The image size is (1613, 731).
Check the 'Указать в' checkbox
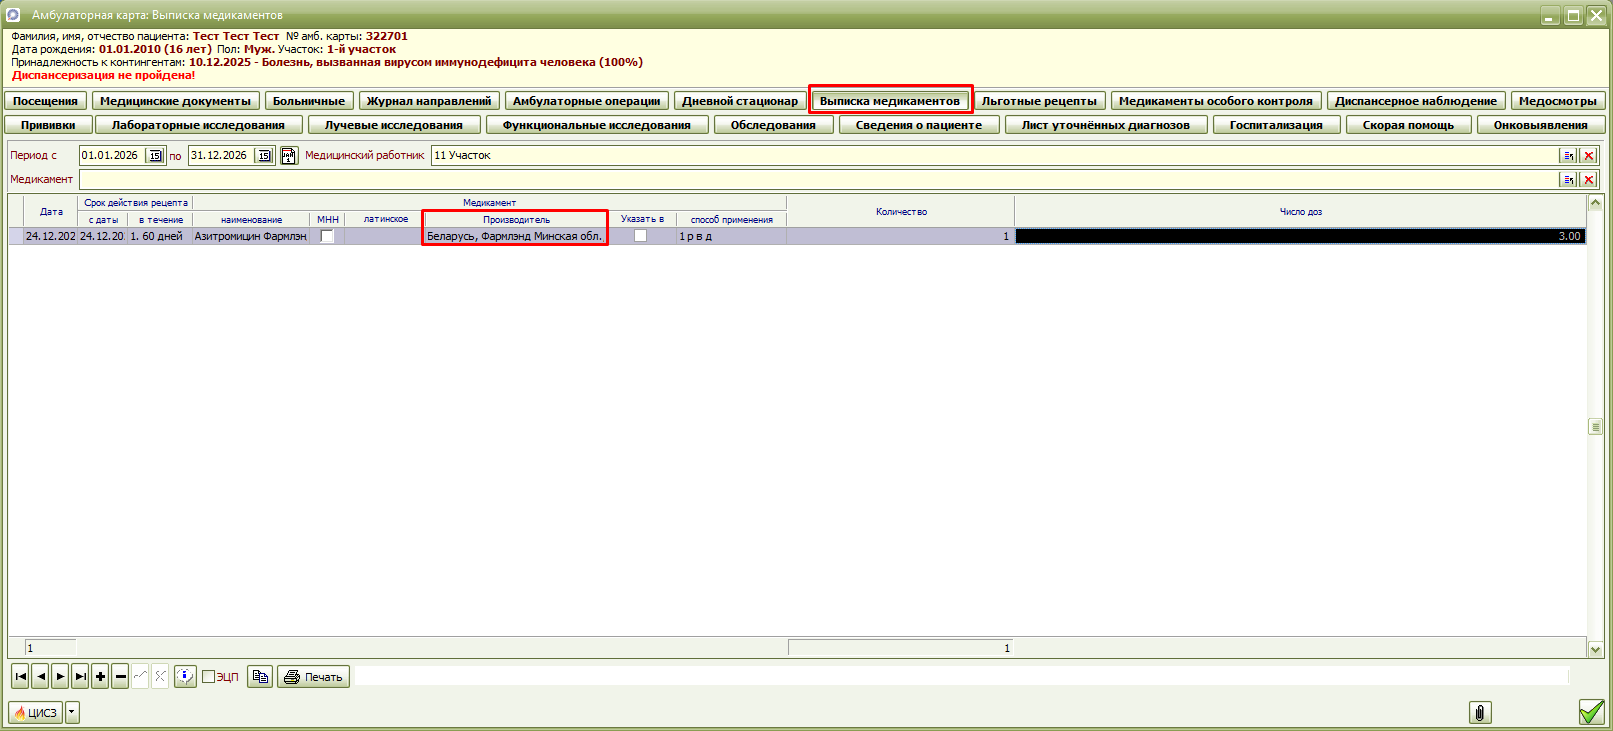[640, 236]
